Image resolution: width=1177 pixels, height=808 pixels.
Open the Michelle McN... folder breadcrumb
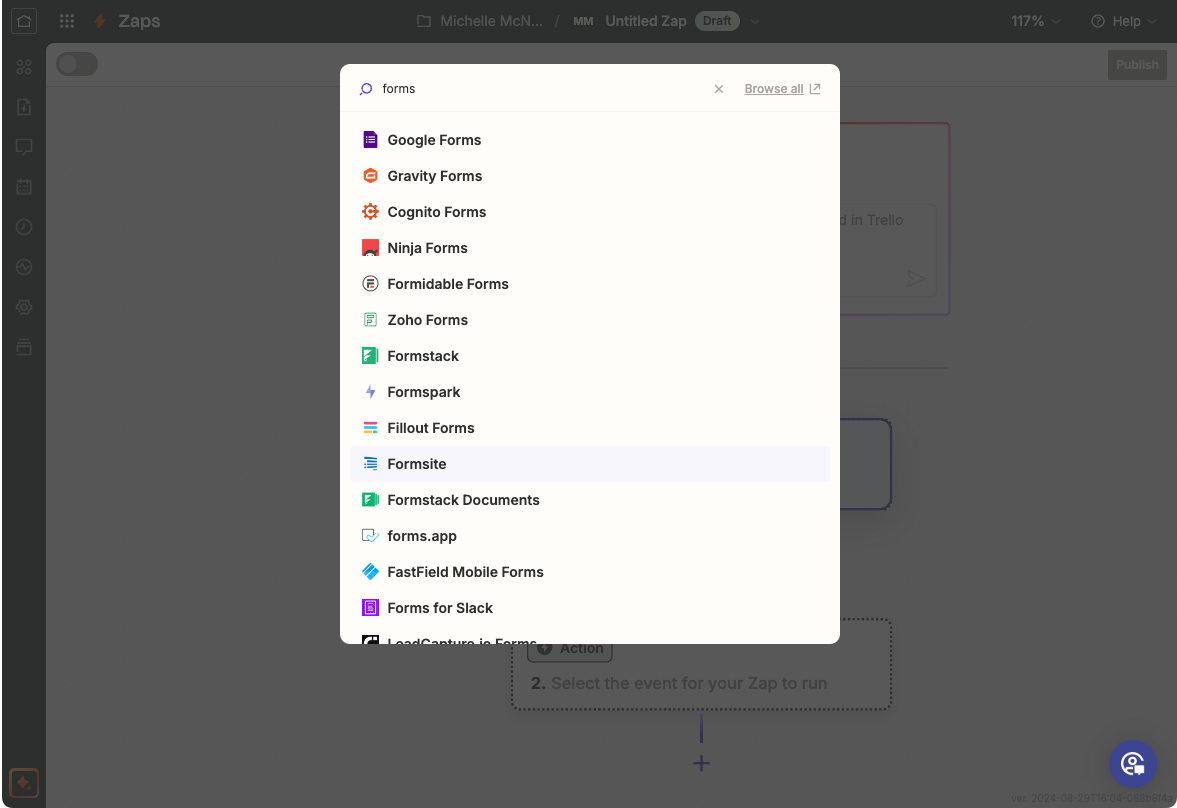click(480, 21)
